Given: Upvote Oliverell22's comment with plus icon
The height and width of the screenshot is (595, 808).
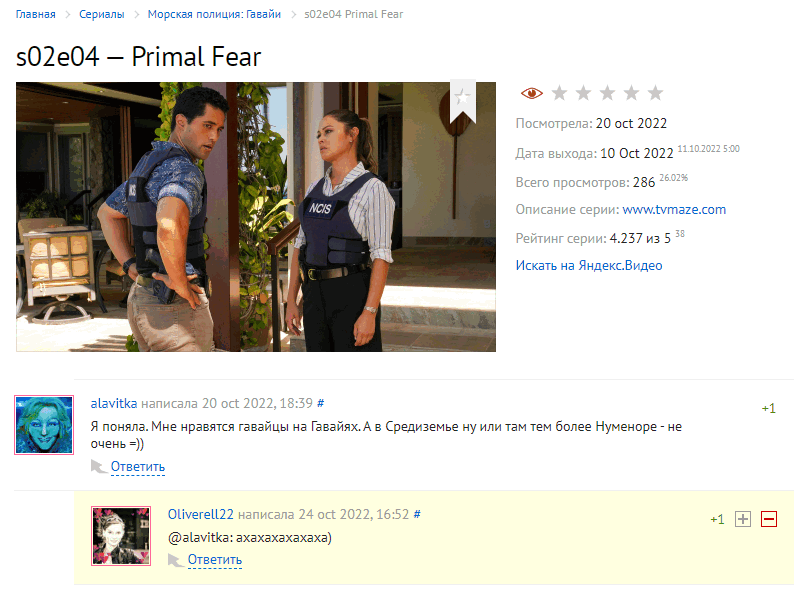Looking at the screenshot, I should pos(743,519).
